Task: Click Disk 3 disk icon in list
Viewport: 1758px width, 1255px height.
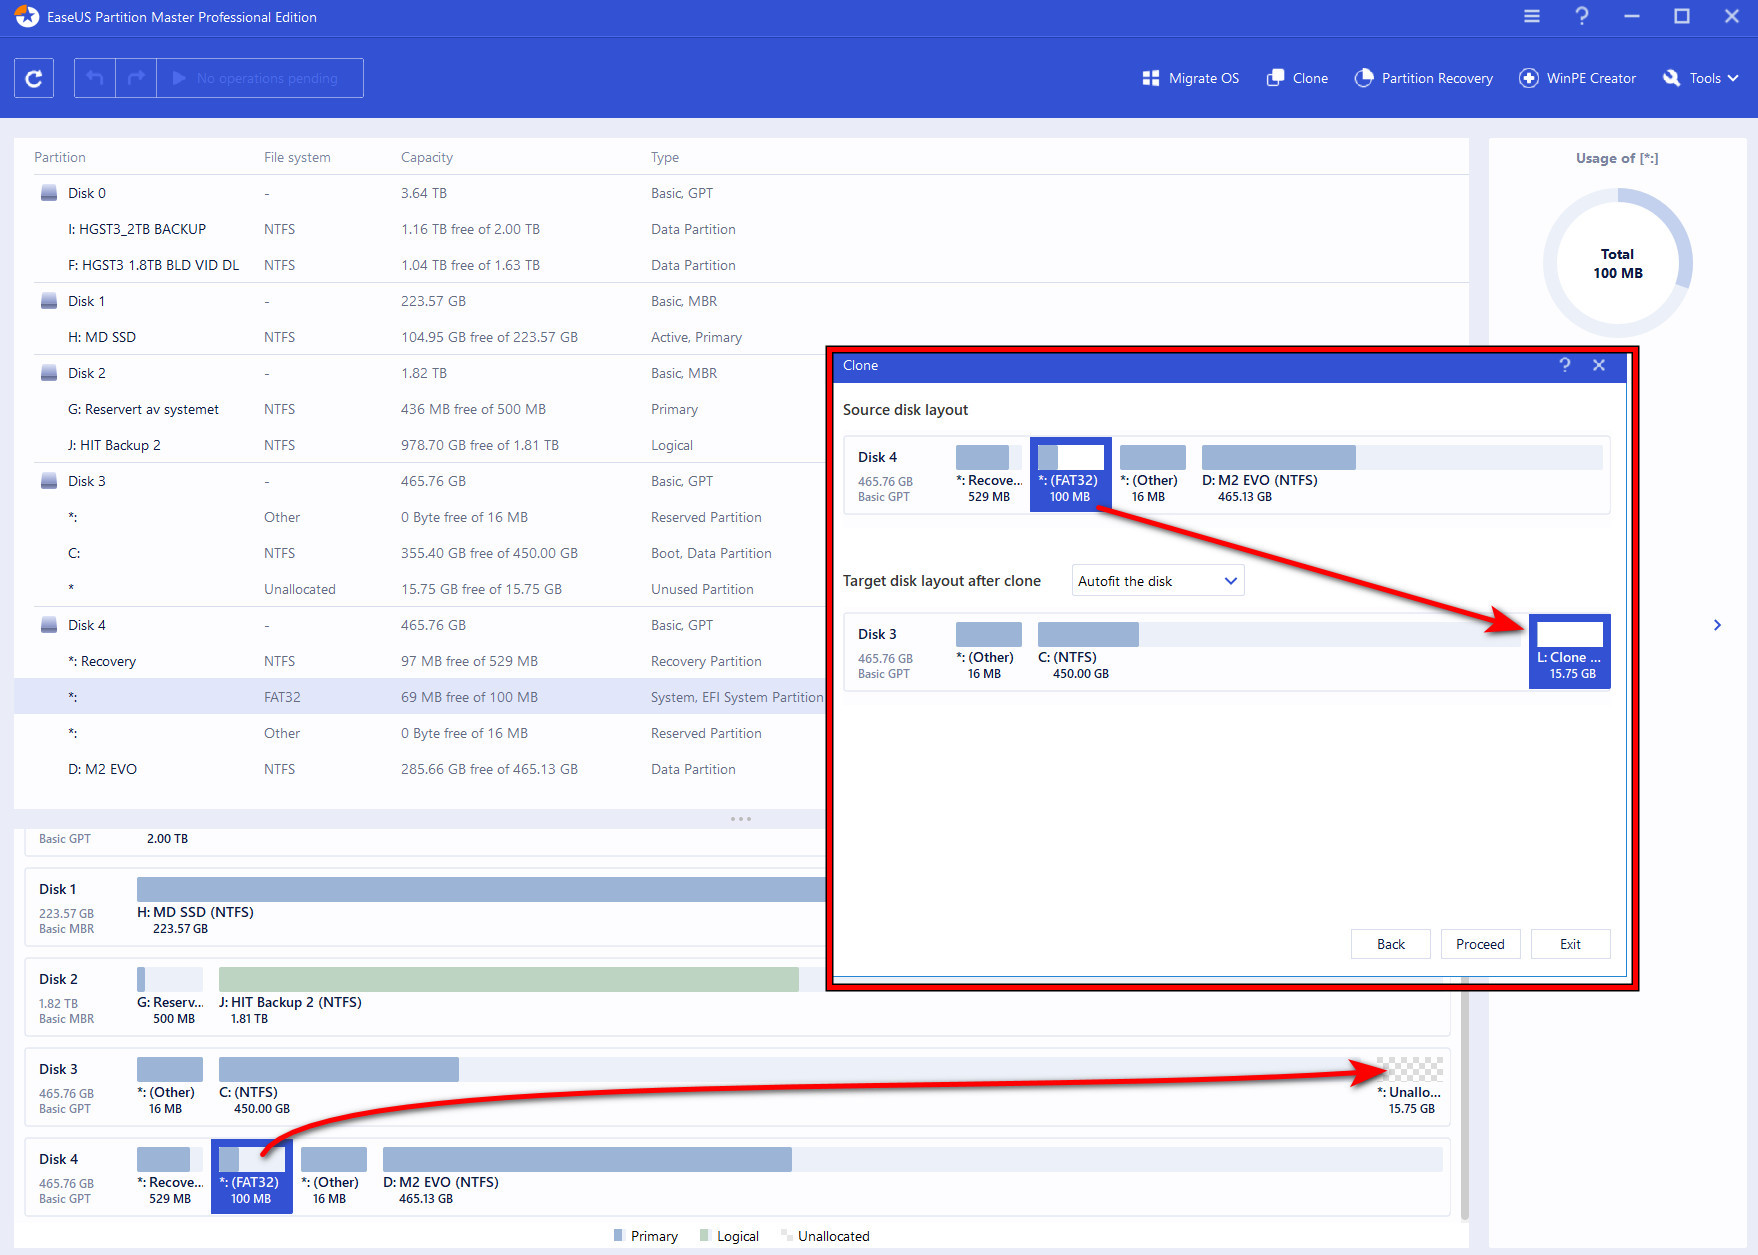Action: pos(49,481)
